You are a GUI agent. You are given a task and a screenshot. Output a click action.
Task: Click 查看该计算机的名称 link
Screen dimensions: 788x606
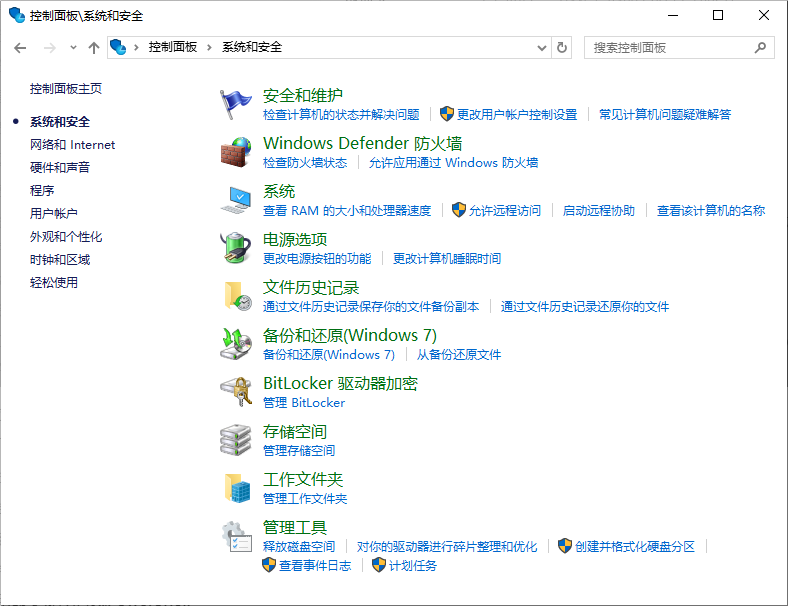coord(711,211)
